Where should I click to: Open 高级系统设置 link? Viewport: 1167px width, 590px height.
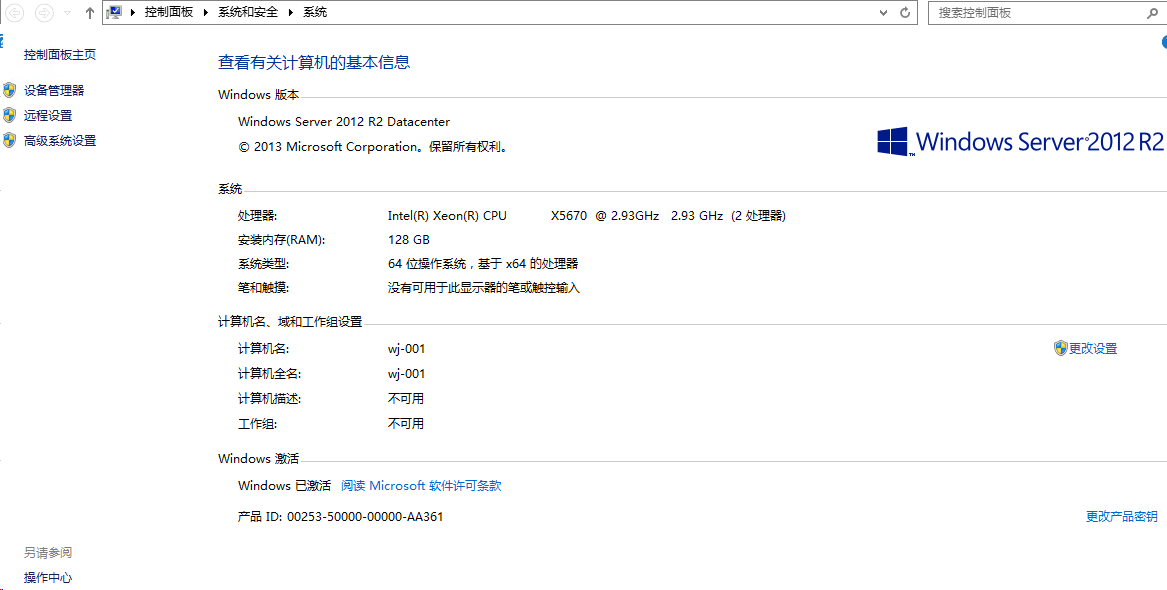[x=60, y=141]
